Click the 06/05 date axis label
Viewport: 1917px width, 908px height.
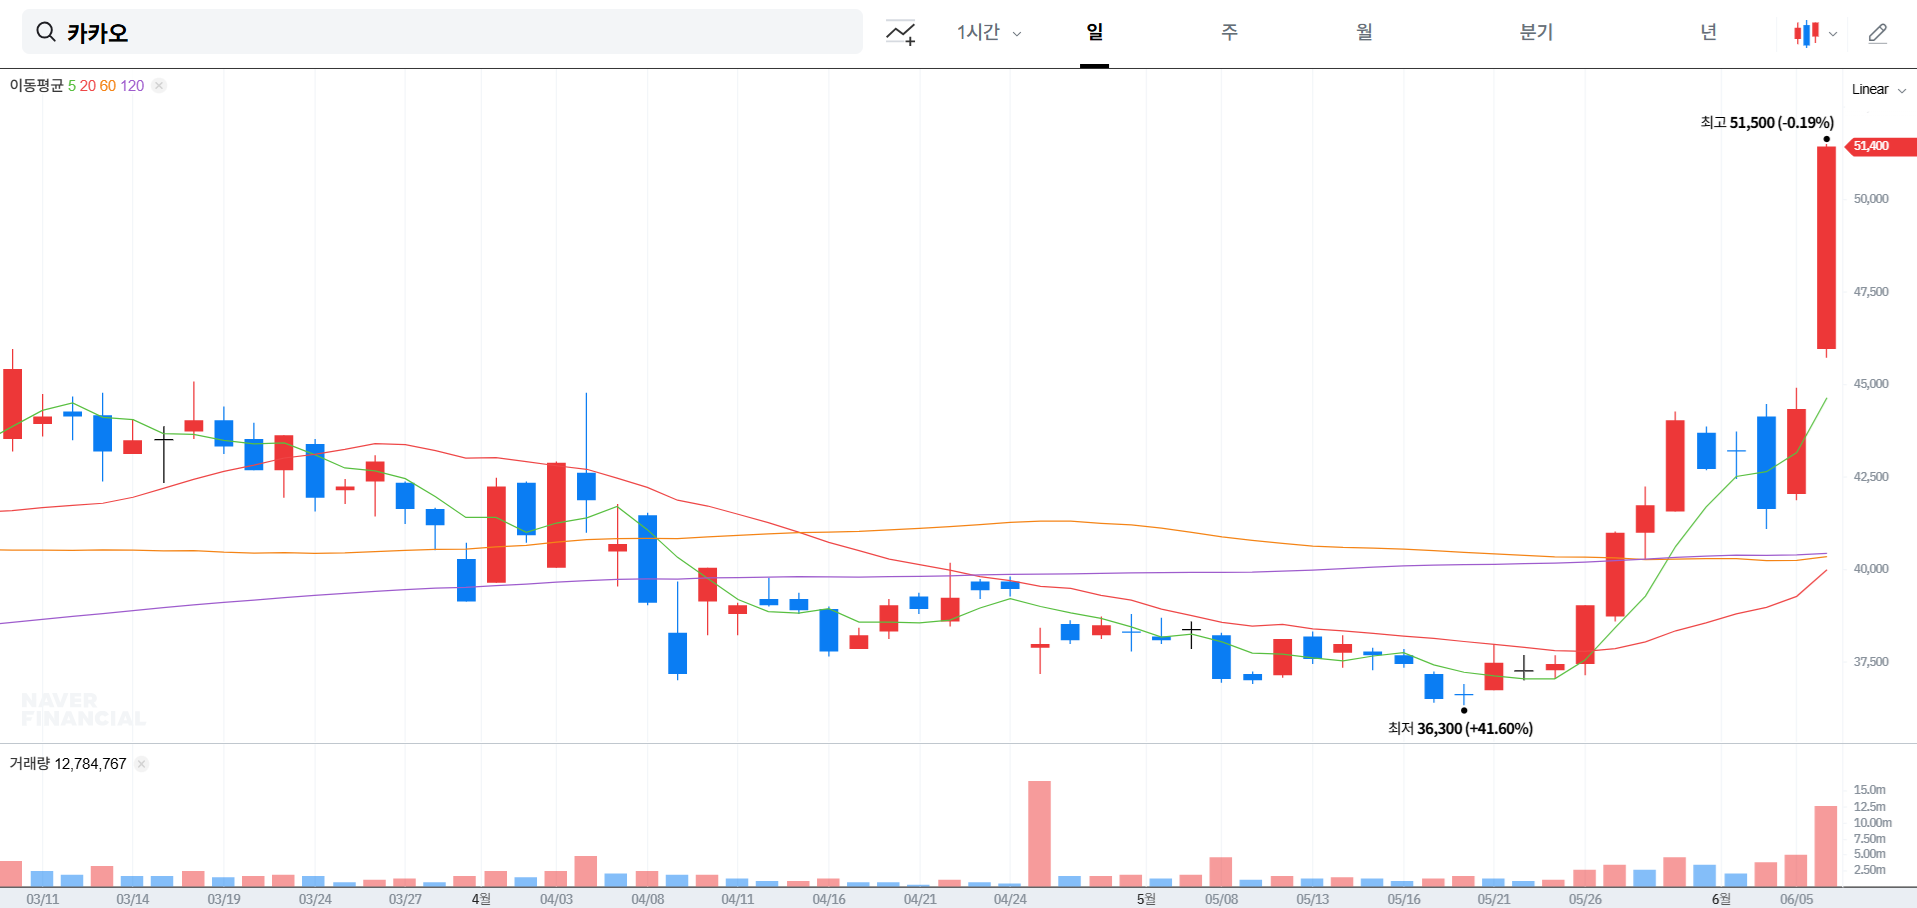pos(1796,899)
